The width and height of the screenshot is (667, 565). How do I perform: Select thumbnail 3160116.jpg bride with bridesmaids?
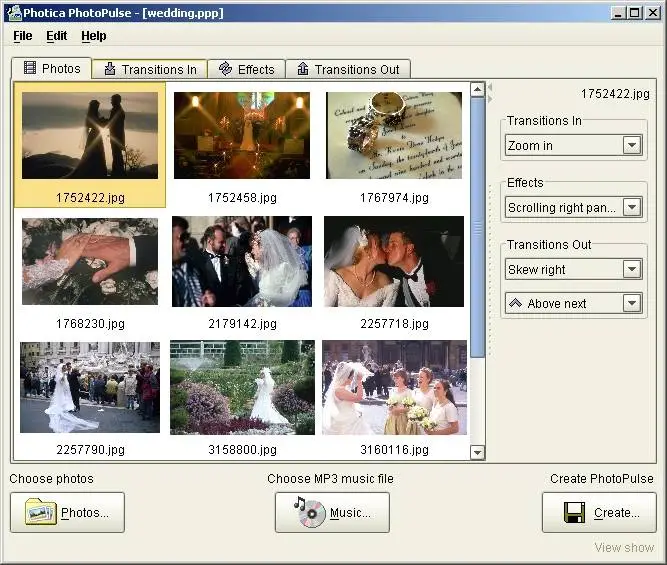point(394,387)
